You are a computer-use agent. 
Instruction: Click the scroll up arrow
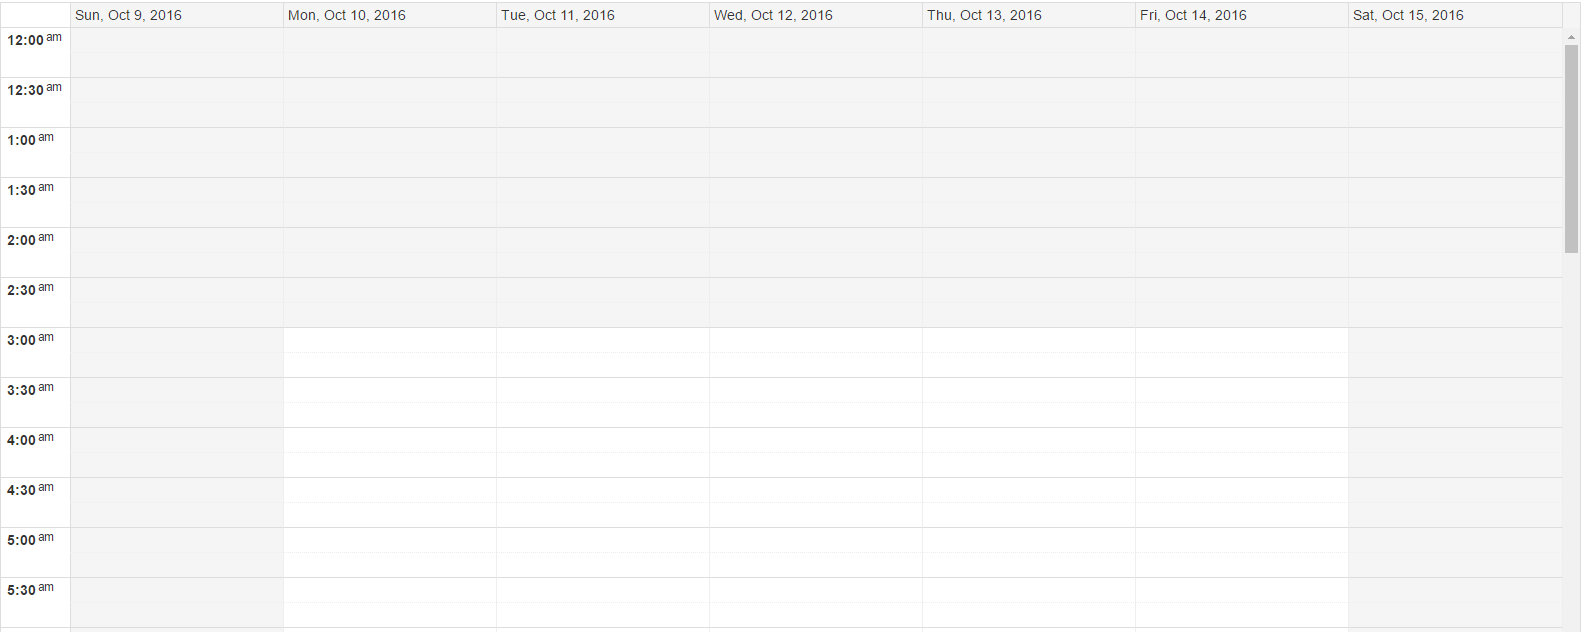click(x=1571, y=37)
